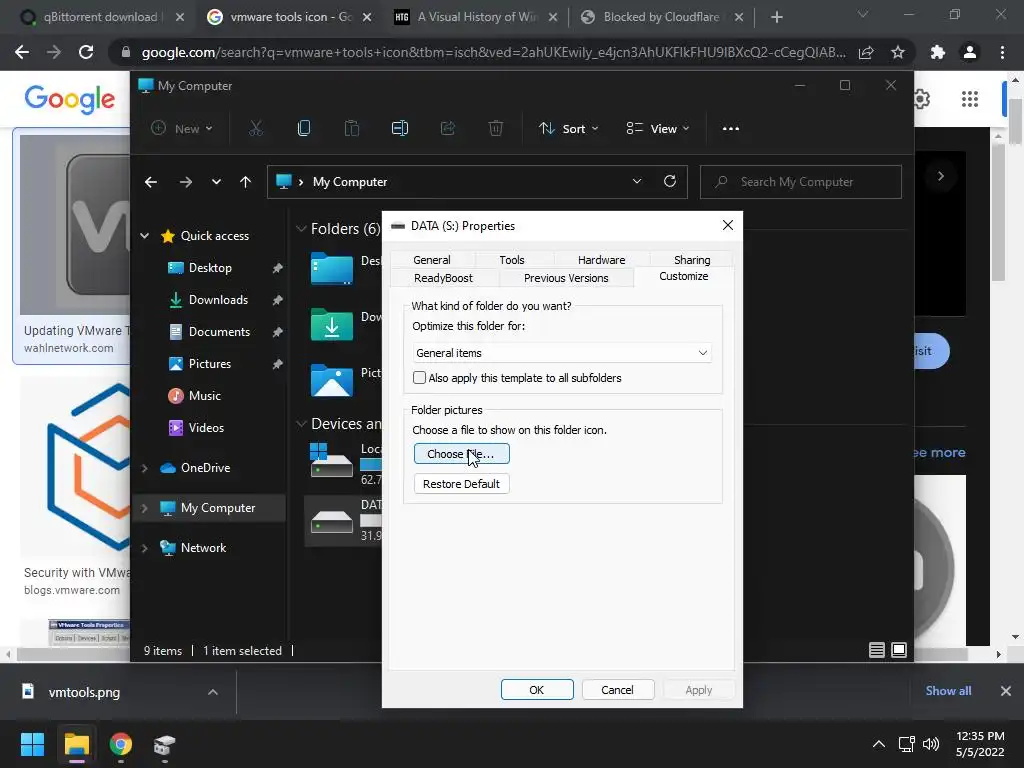Click the Delete trash icon in Explorer toolbar
The height and width of the screenshot is (768, 1024).
(496, 129)
